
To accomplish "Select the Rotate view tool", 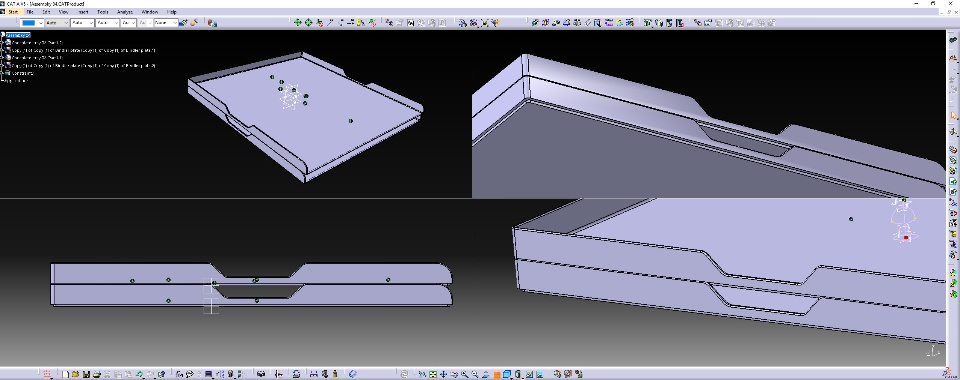I will pyautogui.click(x=454, y=374).
